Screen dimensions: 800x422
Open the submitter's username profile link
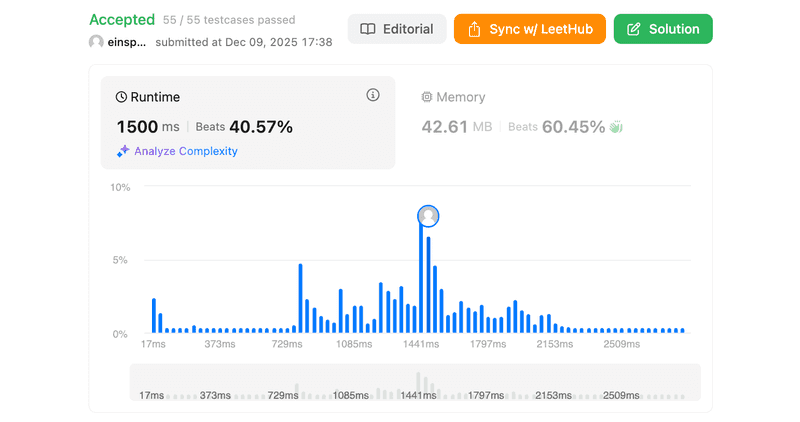(x=127, y=42)
